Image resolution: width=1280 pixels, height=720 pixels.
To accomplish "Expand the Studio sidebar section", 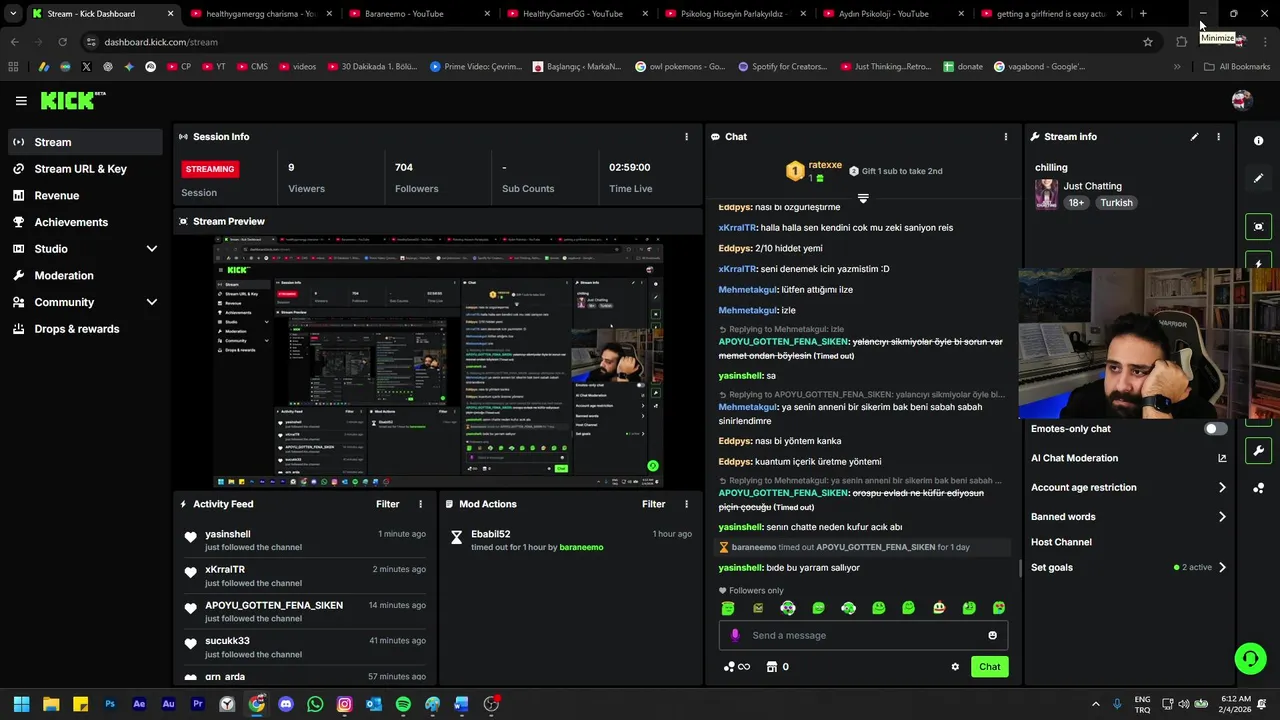I will click(x=85, y=249).
